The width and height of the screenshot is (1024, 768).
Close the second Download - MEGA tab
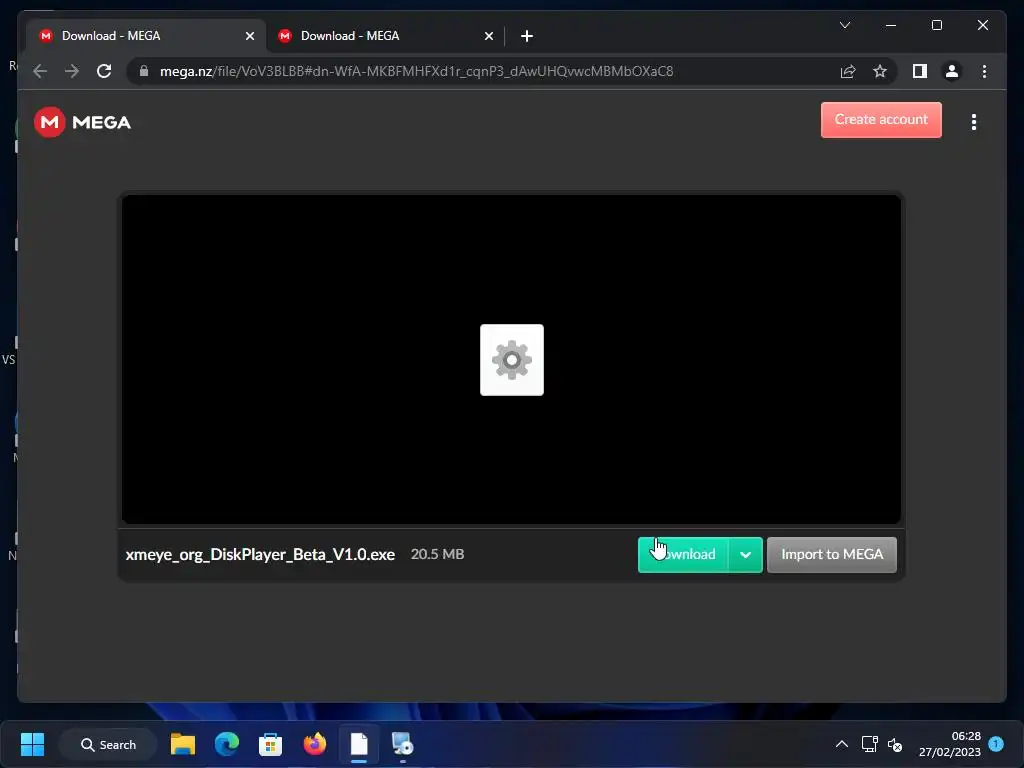[488, 36]
